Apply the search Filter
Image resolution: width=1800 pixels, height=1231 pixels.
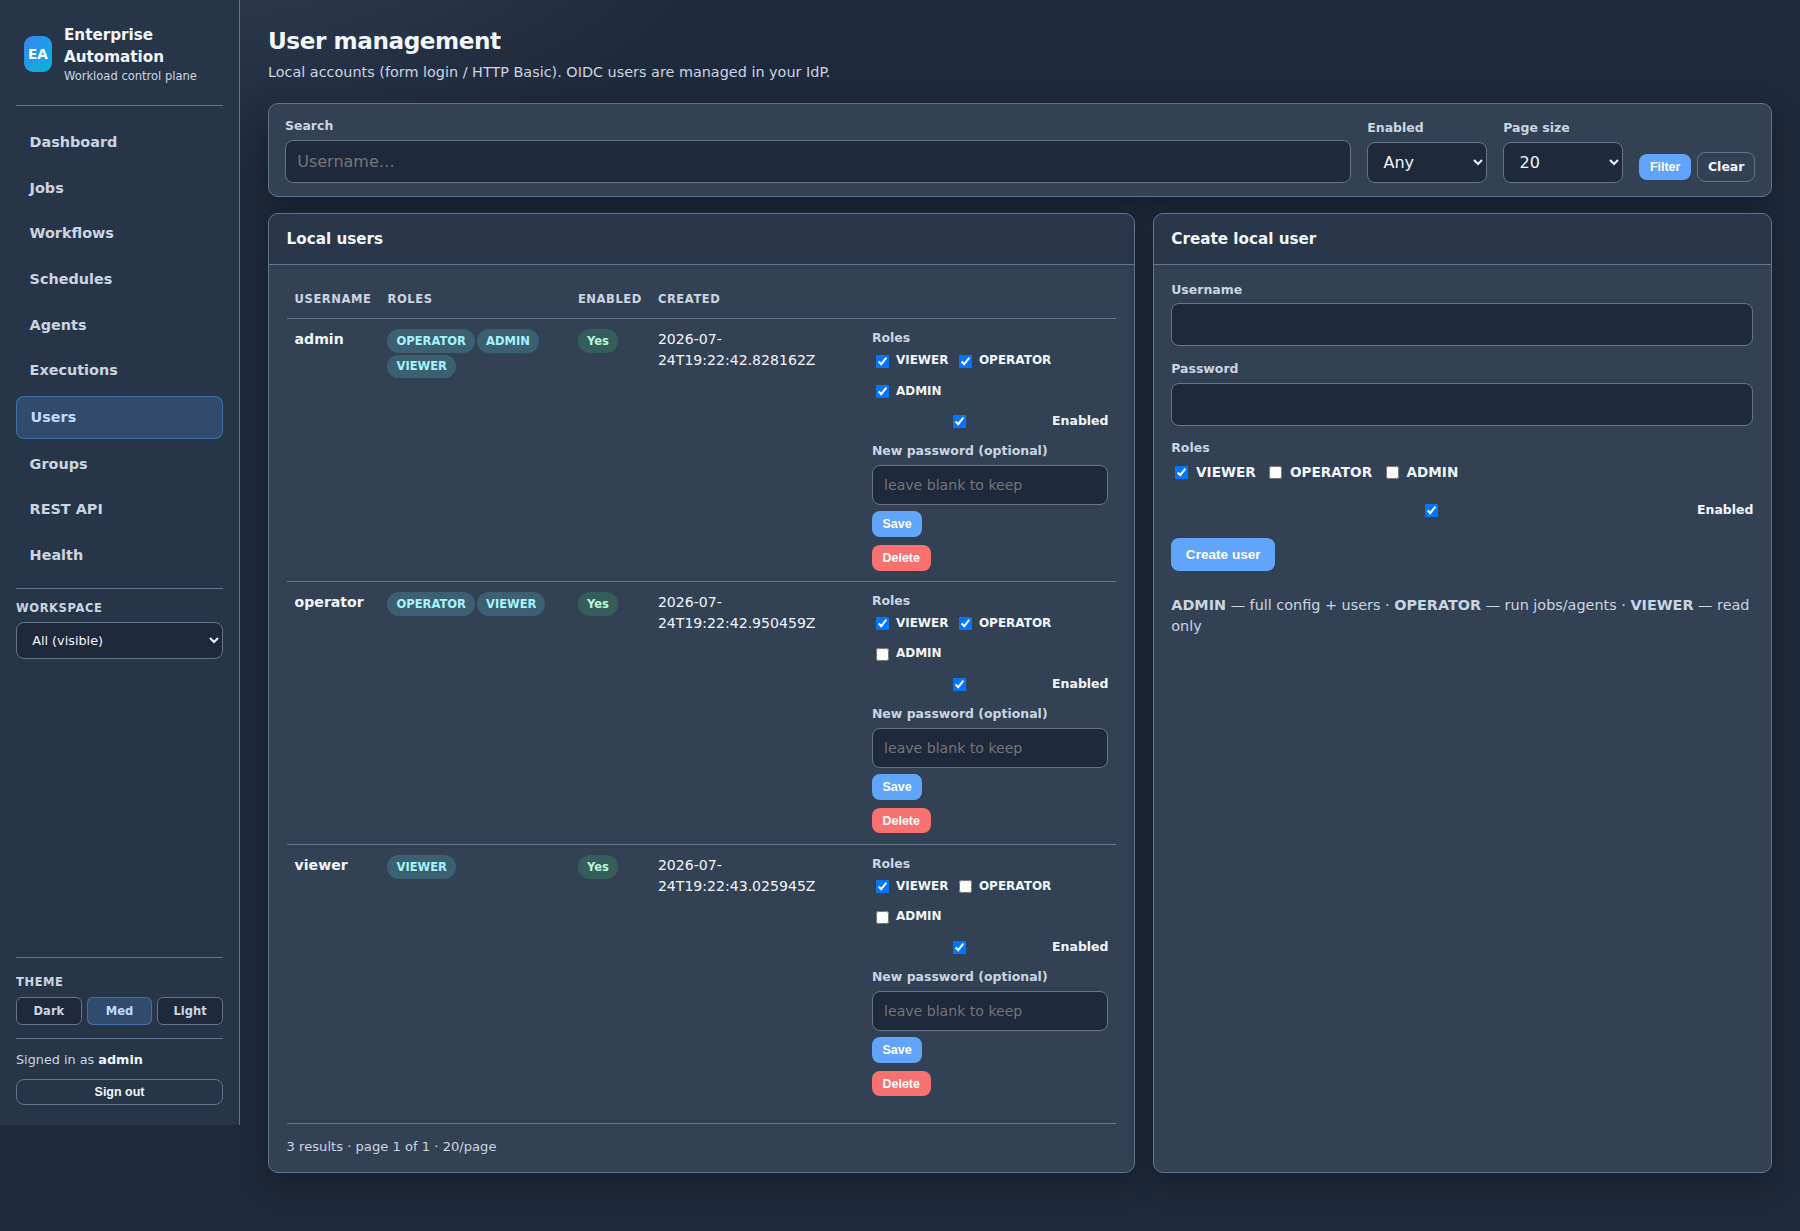click(x=1664, y=167)
